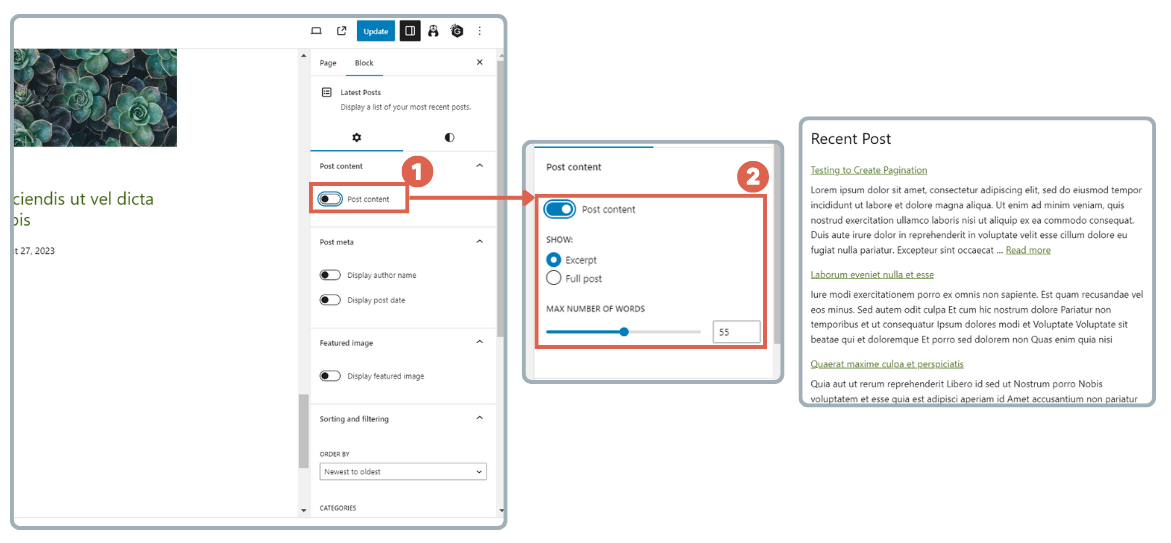Click the blue Update button
Image resolution: width=1171 pixels, height=543 pixels.
[x=376, y=31]
